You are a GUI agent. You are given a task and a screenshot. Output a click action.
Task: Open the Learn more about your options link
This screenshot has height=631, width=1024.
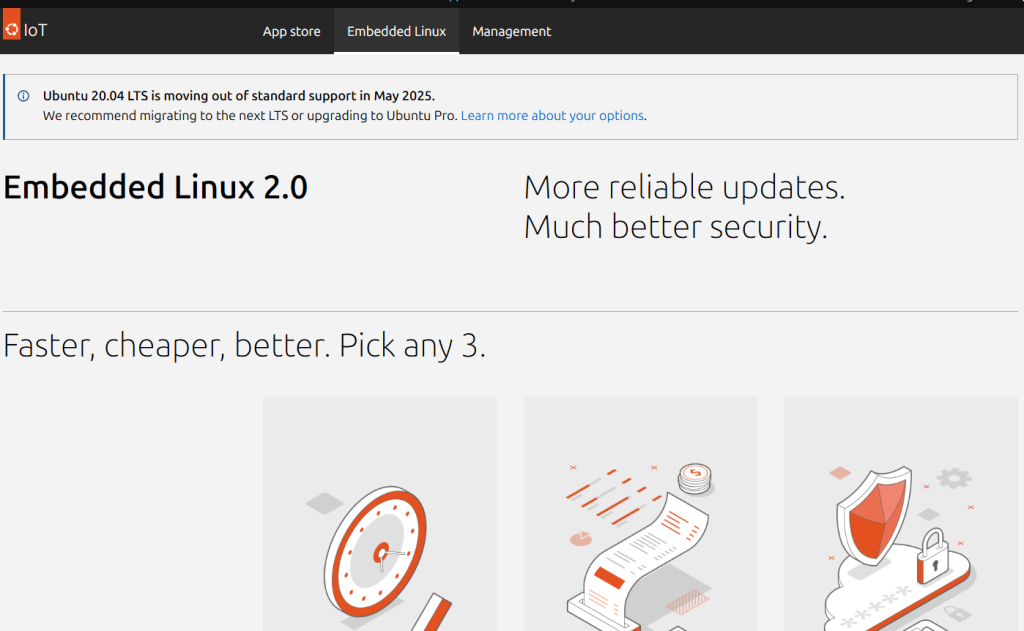[x=552, y=116]
